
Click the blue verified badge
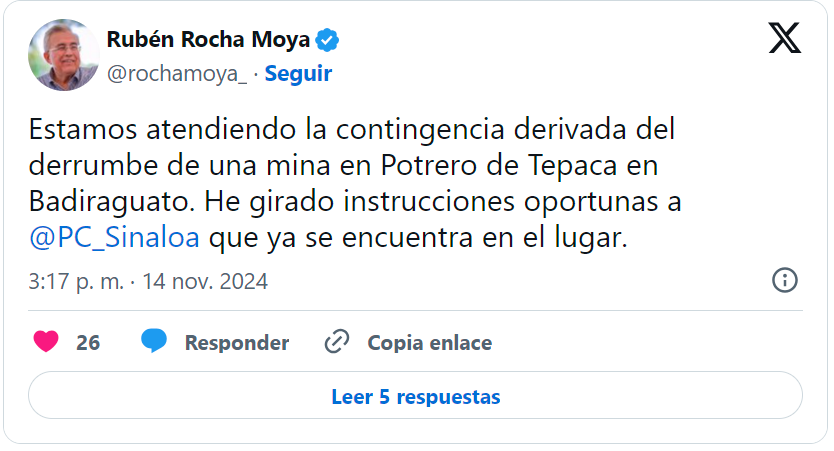pyautogui.click(x=328, y=41)
